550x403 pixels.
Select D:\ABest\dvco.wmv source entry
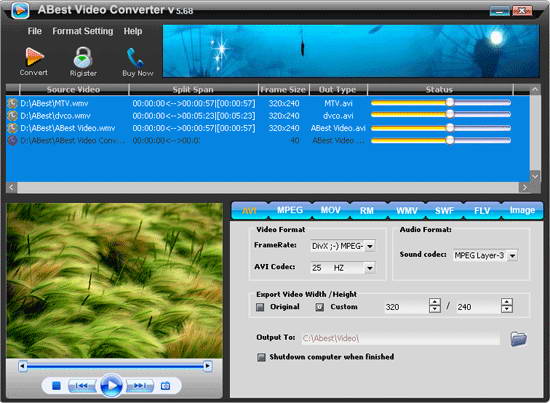(55, 116)
